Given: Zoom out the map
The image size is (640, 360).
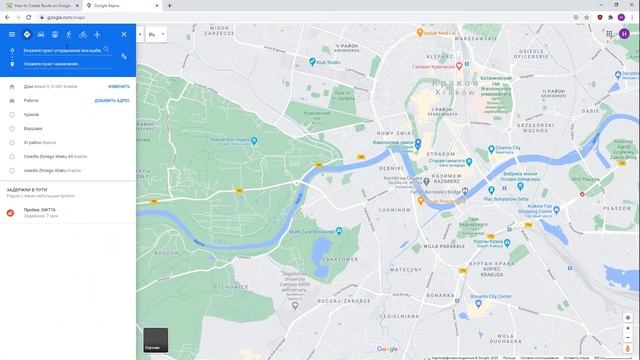Looking at the screenshot, I should tap(628, 338).
